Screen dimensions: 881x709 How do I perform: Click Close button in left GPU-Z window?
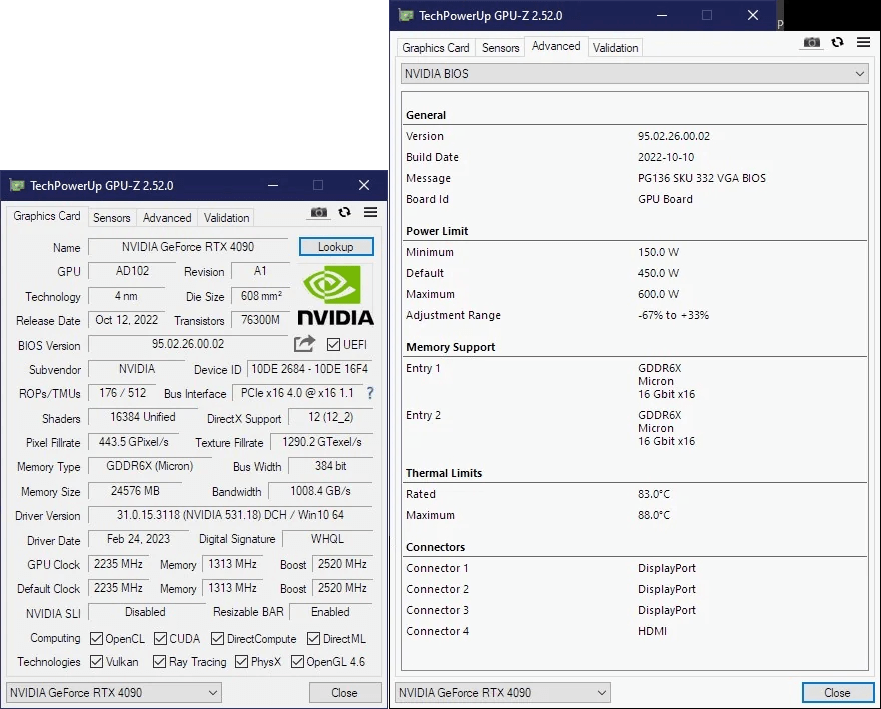[344, 693]
